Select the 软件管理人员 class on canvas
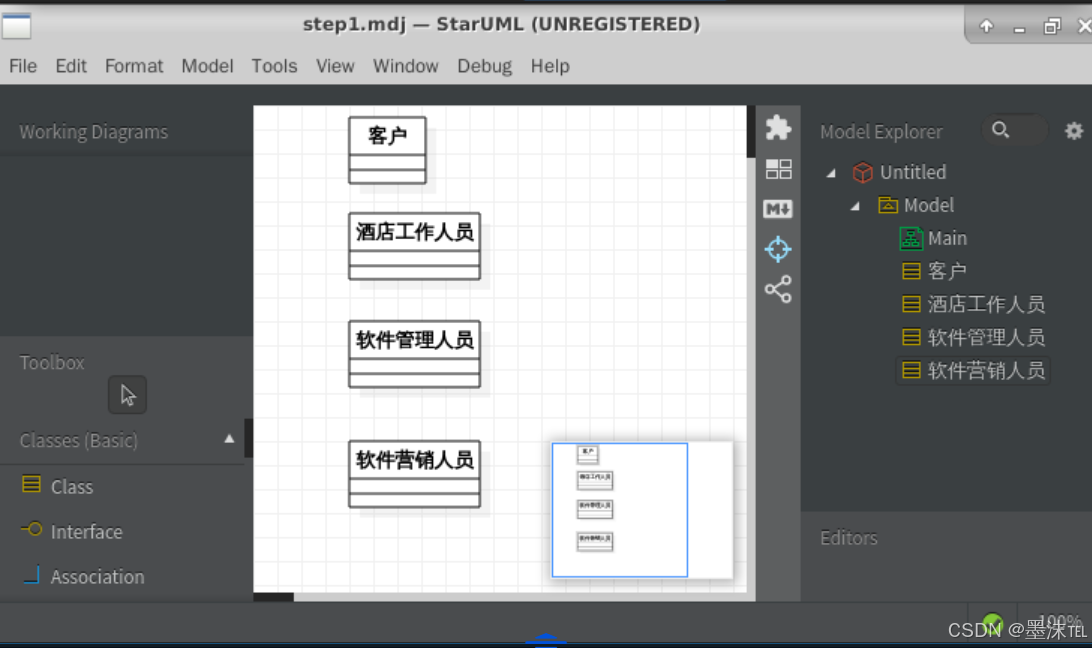The height and width of the screenshot is (648, 1092). (414, 354)
